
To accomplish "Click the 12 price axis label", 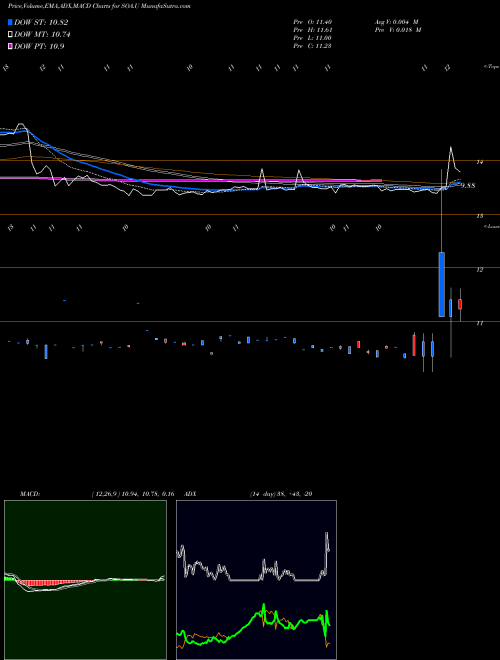I will click(x=479, y=270).
